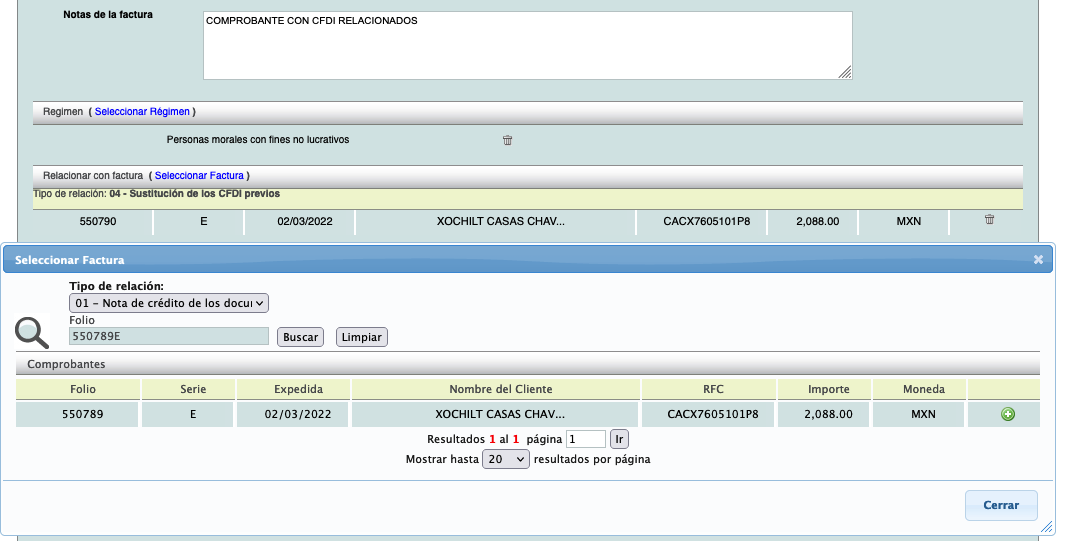Viewport: 1068px width, 541px height.
Task: Click the Cerrar button
Action: point(1000,505)
